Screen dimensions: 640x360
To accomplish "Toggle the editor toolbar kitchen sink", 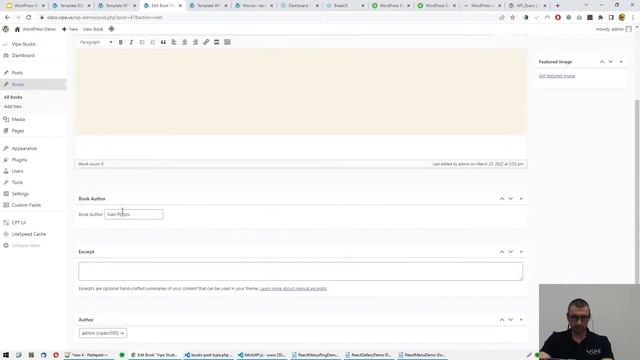I will (227, 42).
